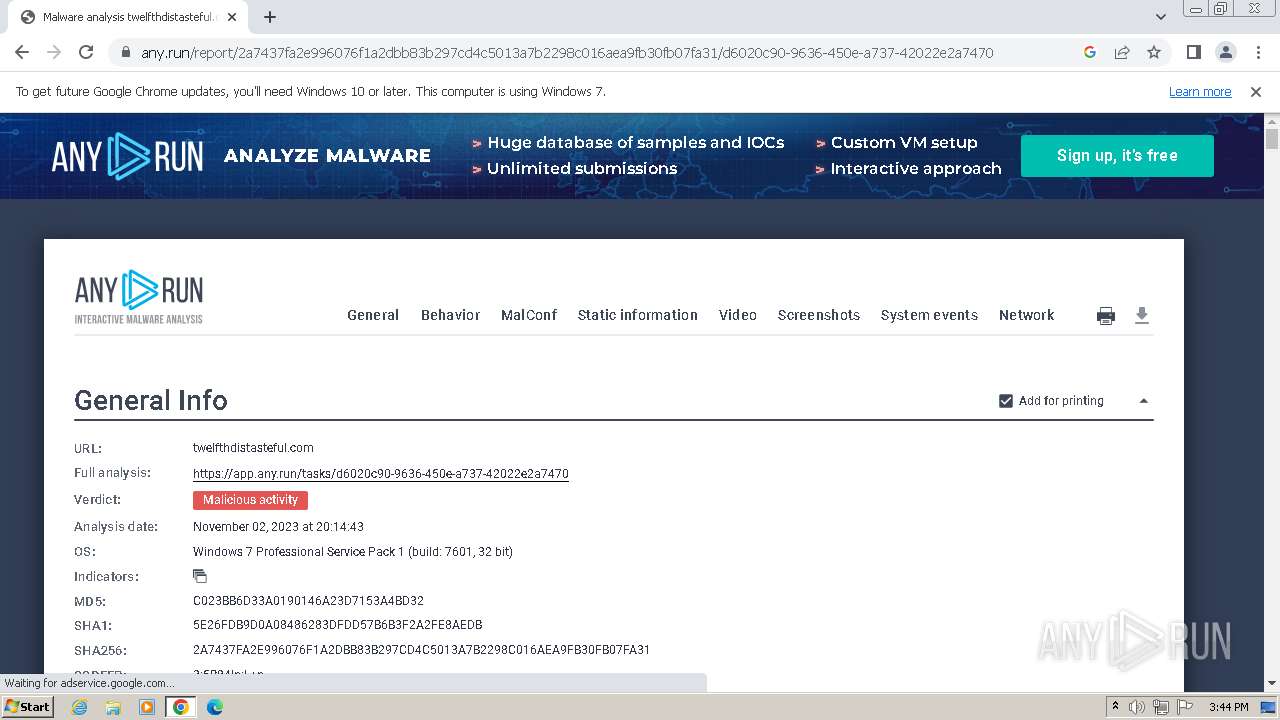Toggle Add for printing checkbox
This screenshot has height=720, width=1280.
point(1006,401)
